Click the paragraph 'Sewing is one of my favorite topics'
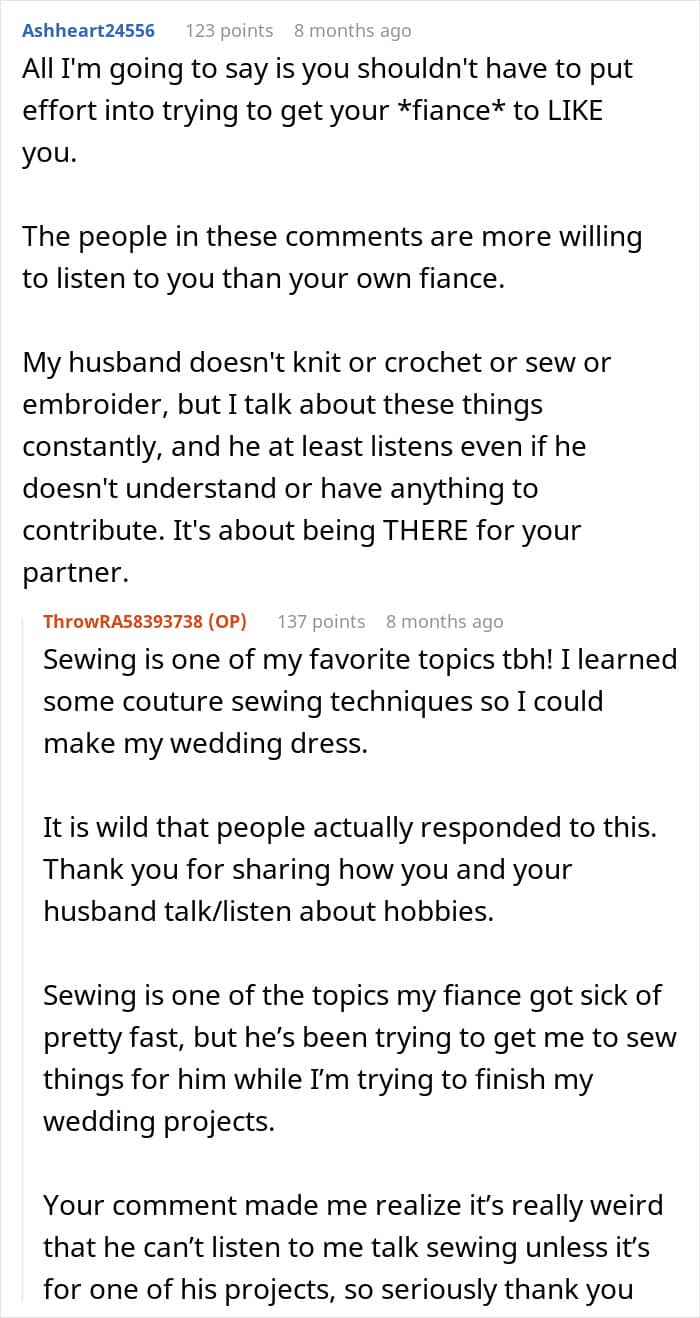Image resolution: width=700 pixels, height=1318 pixels. click(360, 702)
